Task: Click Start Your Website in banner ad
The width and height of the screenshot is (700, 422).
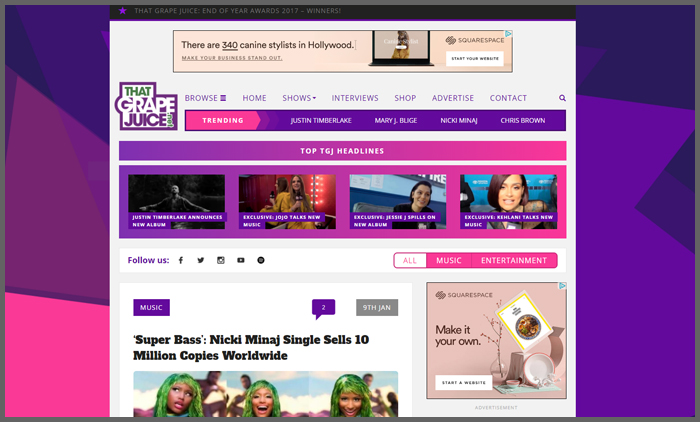Action: (475, 58)
